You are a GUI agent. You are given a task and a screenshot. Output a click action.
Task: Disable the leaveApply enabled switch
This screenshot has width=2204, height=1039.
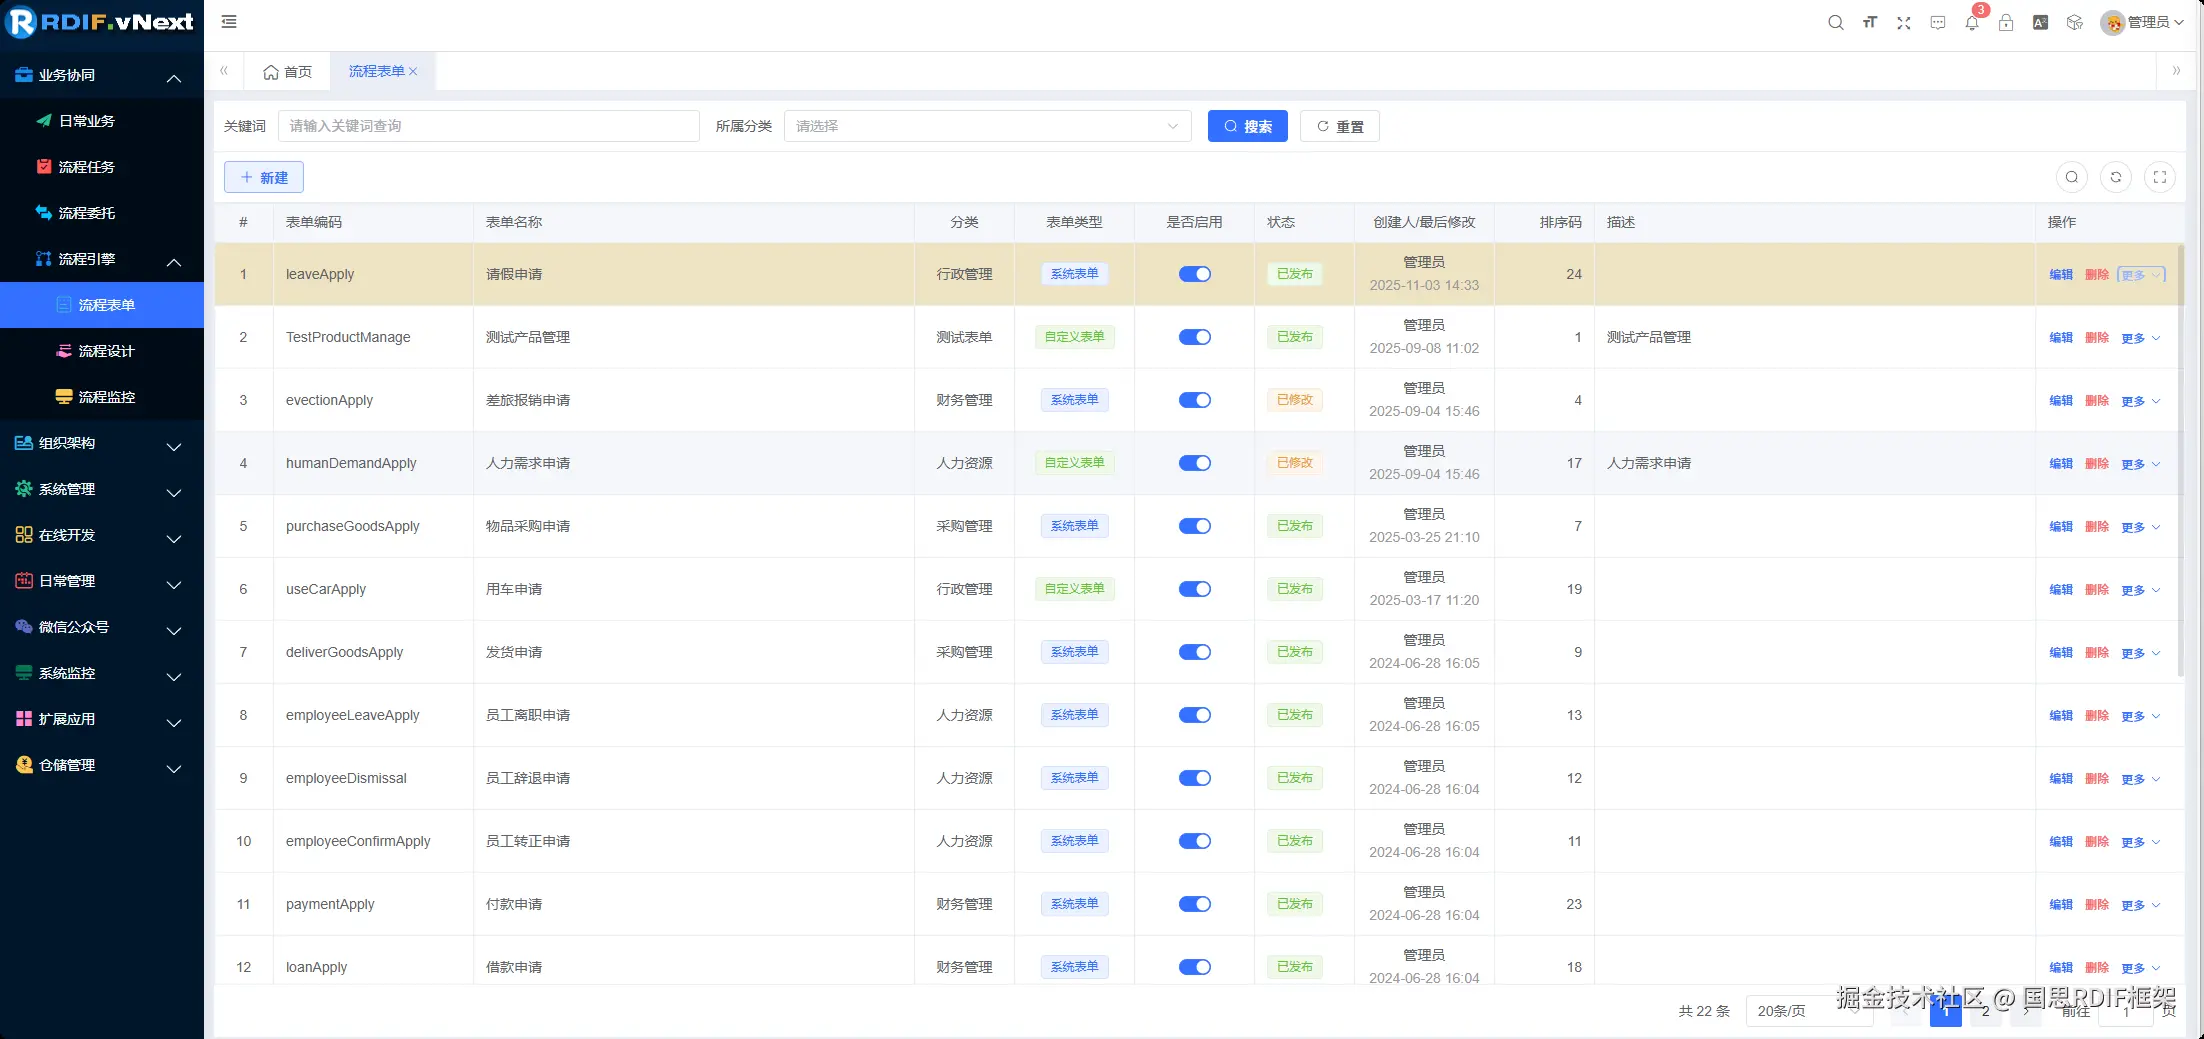tap(1194, 274)
